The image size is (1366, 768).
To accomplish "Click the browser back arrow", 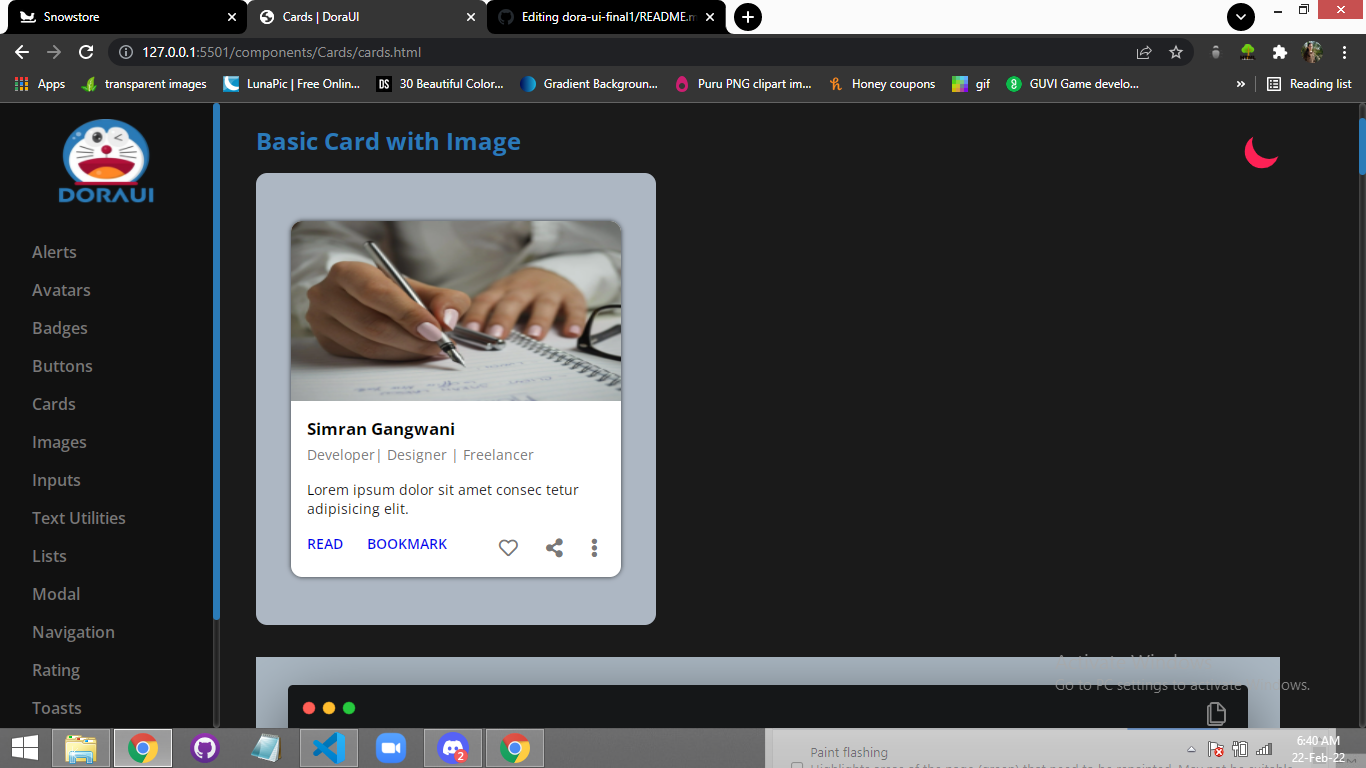I will tap(22, 52).
